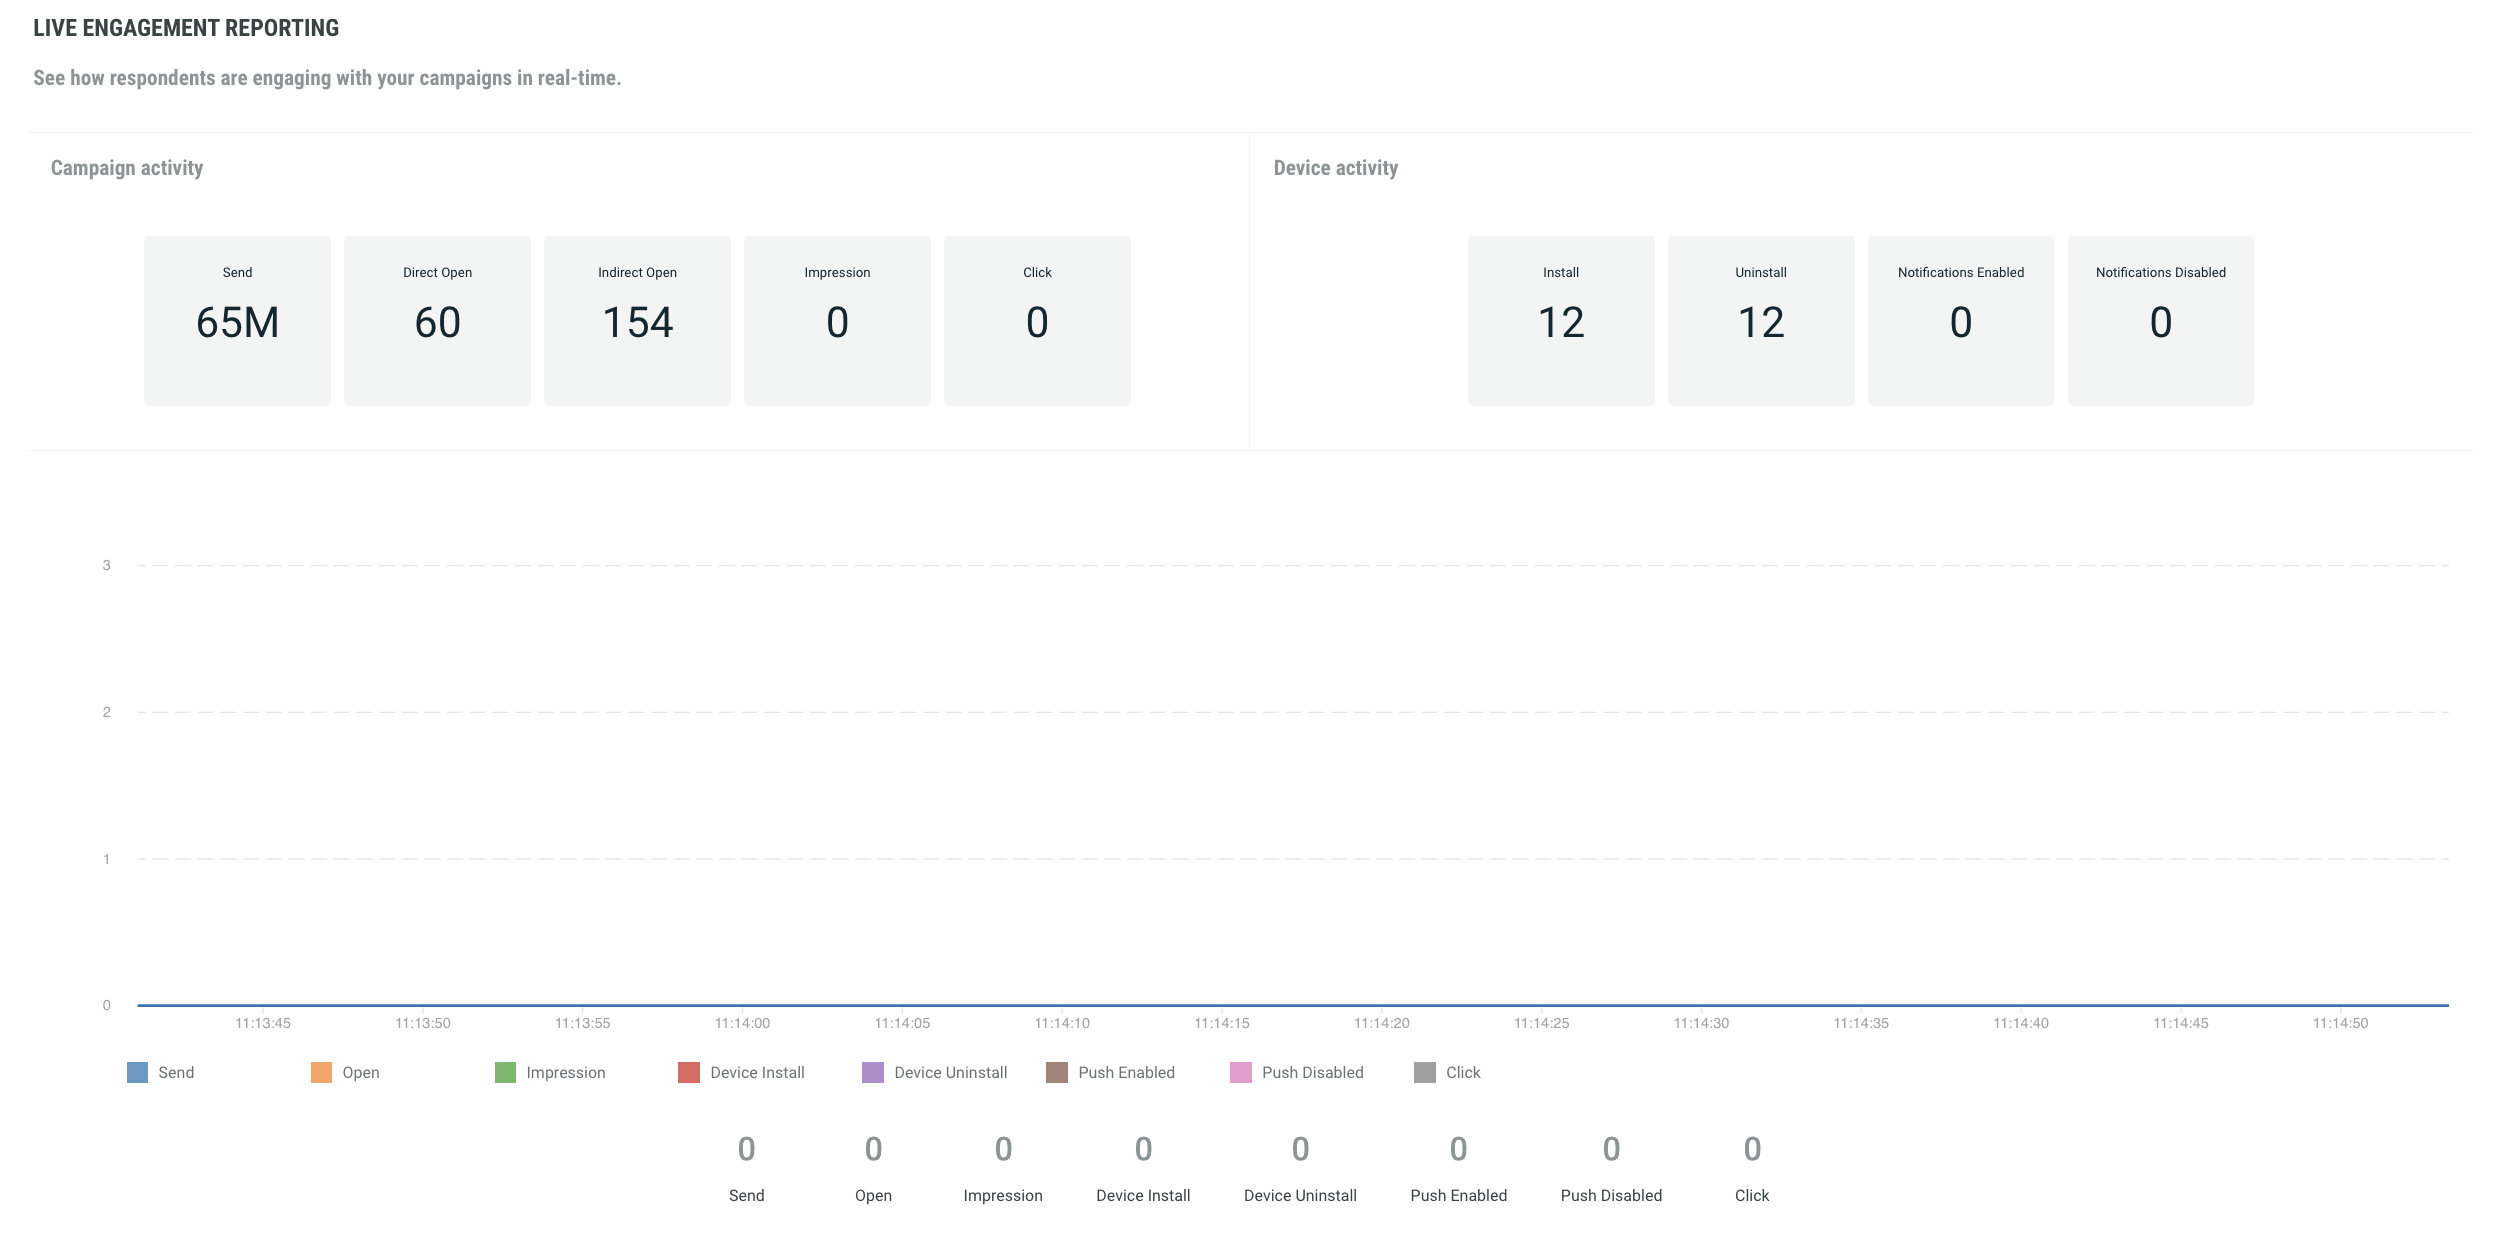Select the Uninstall 12 device card
This screenshot has width=2494, height=1244.
[x=1761, y=320]
